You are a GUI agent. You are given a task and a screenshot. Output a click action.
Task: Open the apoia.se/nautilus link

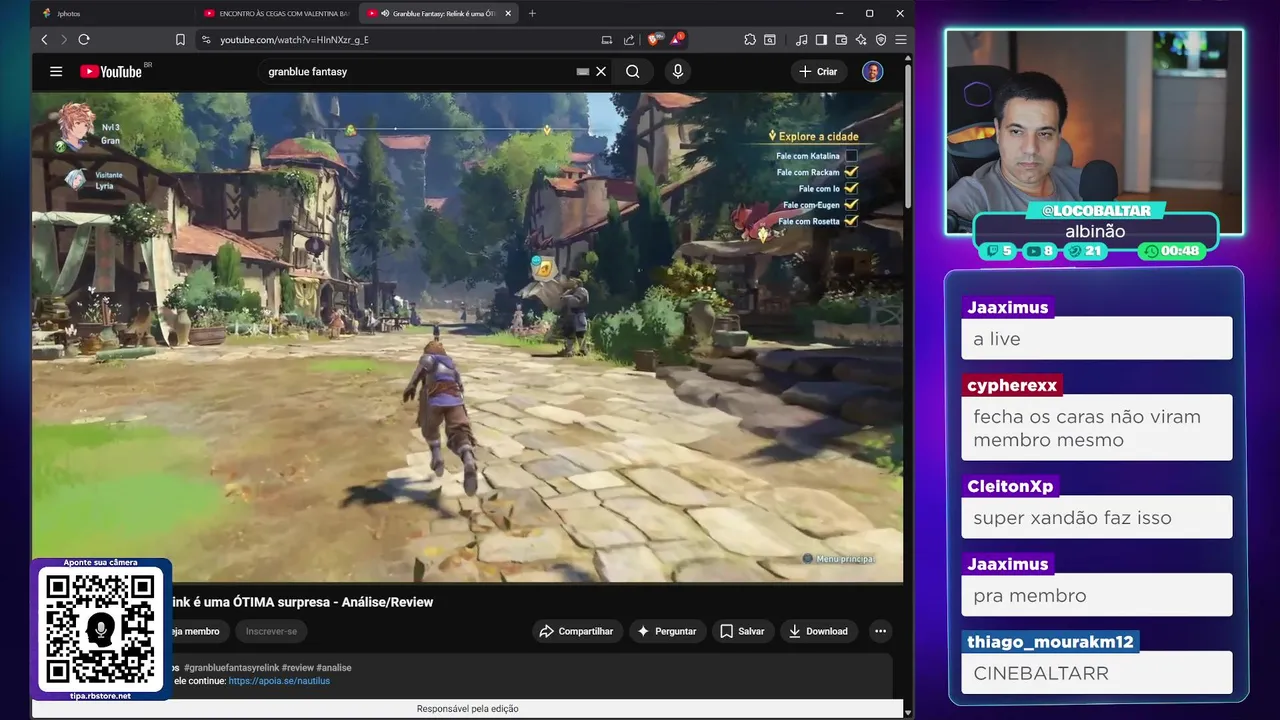[x=279, y=681]
